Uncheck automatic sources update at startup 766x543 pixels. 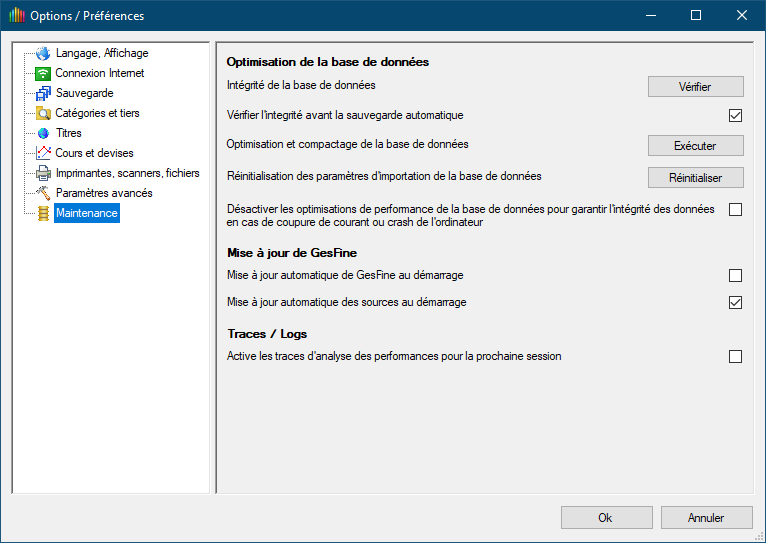coord(735,302)
